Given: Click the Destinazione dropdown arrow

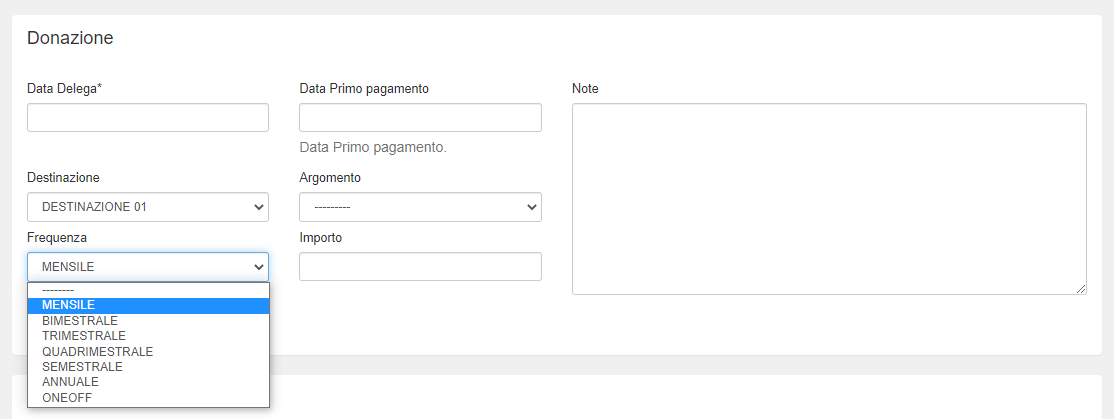Looking at the screenshot, I should pos(259,207).
